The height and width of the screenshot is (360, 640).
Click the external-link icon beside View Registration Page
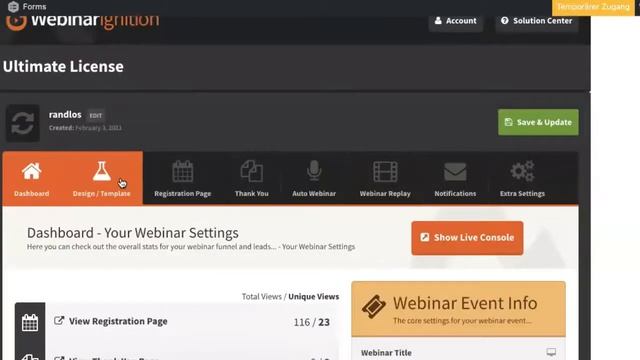59,321
